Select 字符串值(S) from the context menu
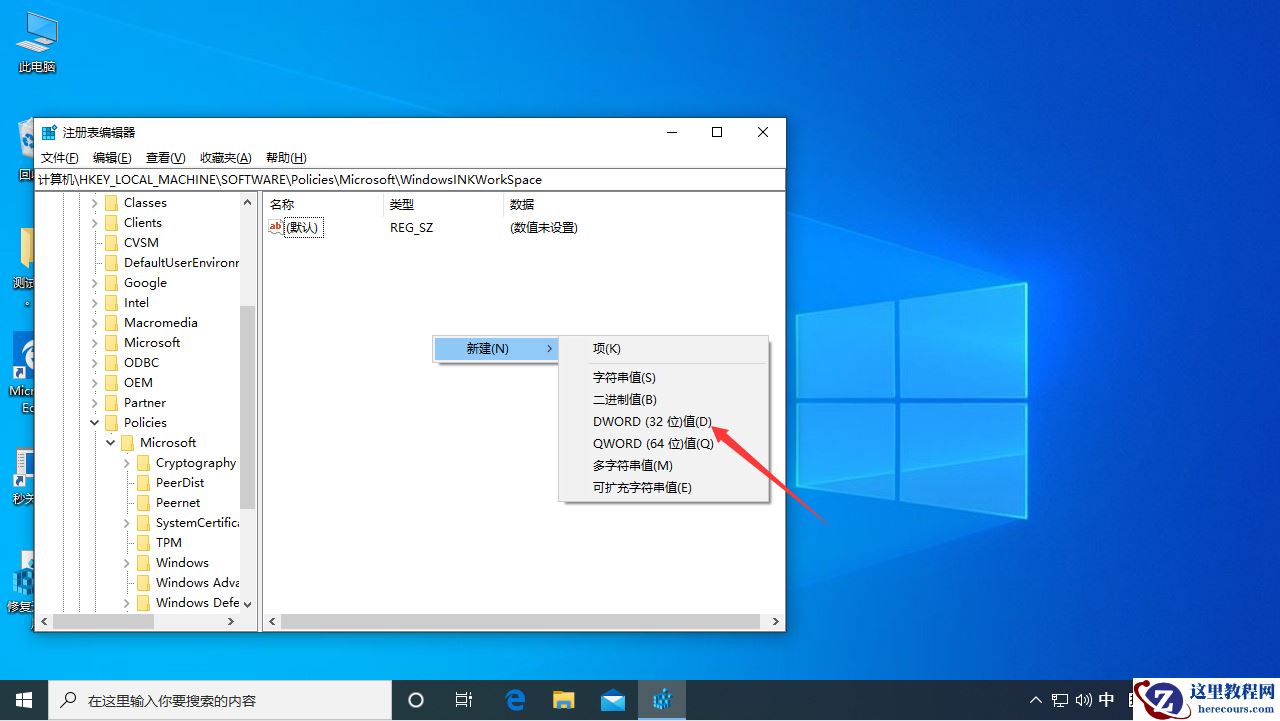Image resolution: width=1280 pixels, height=721 pixels. pyautogui.click(x=624, y=377)
